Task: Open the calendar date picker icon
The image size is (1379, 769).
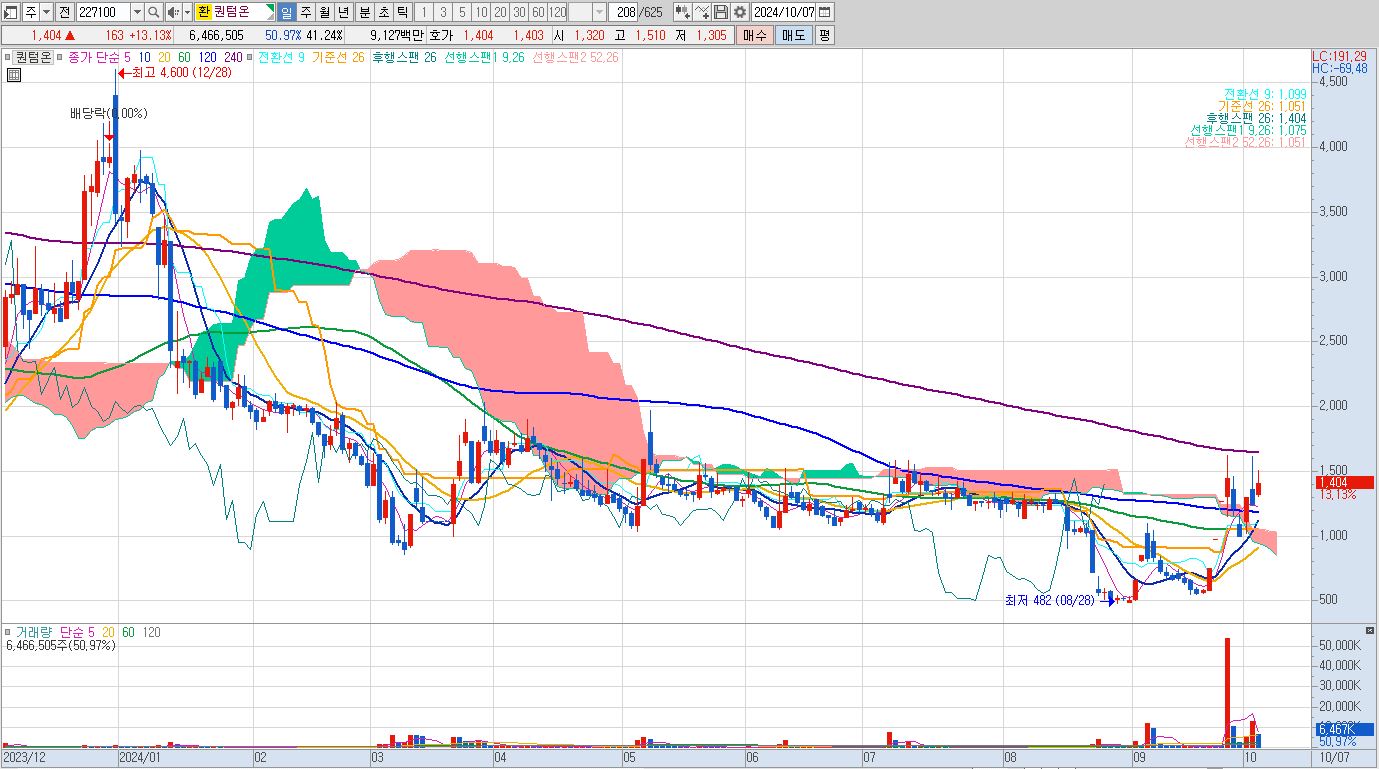Action: tap(824, 12)
